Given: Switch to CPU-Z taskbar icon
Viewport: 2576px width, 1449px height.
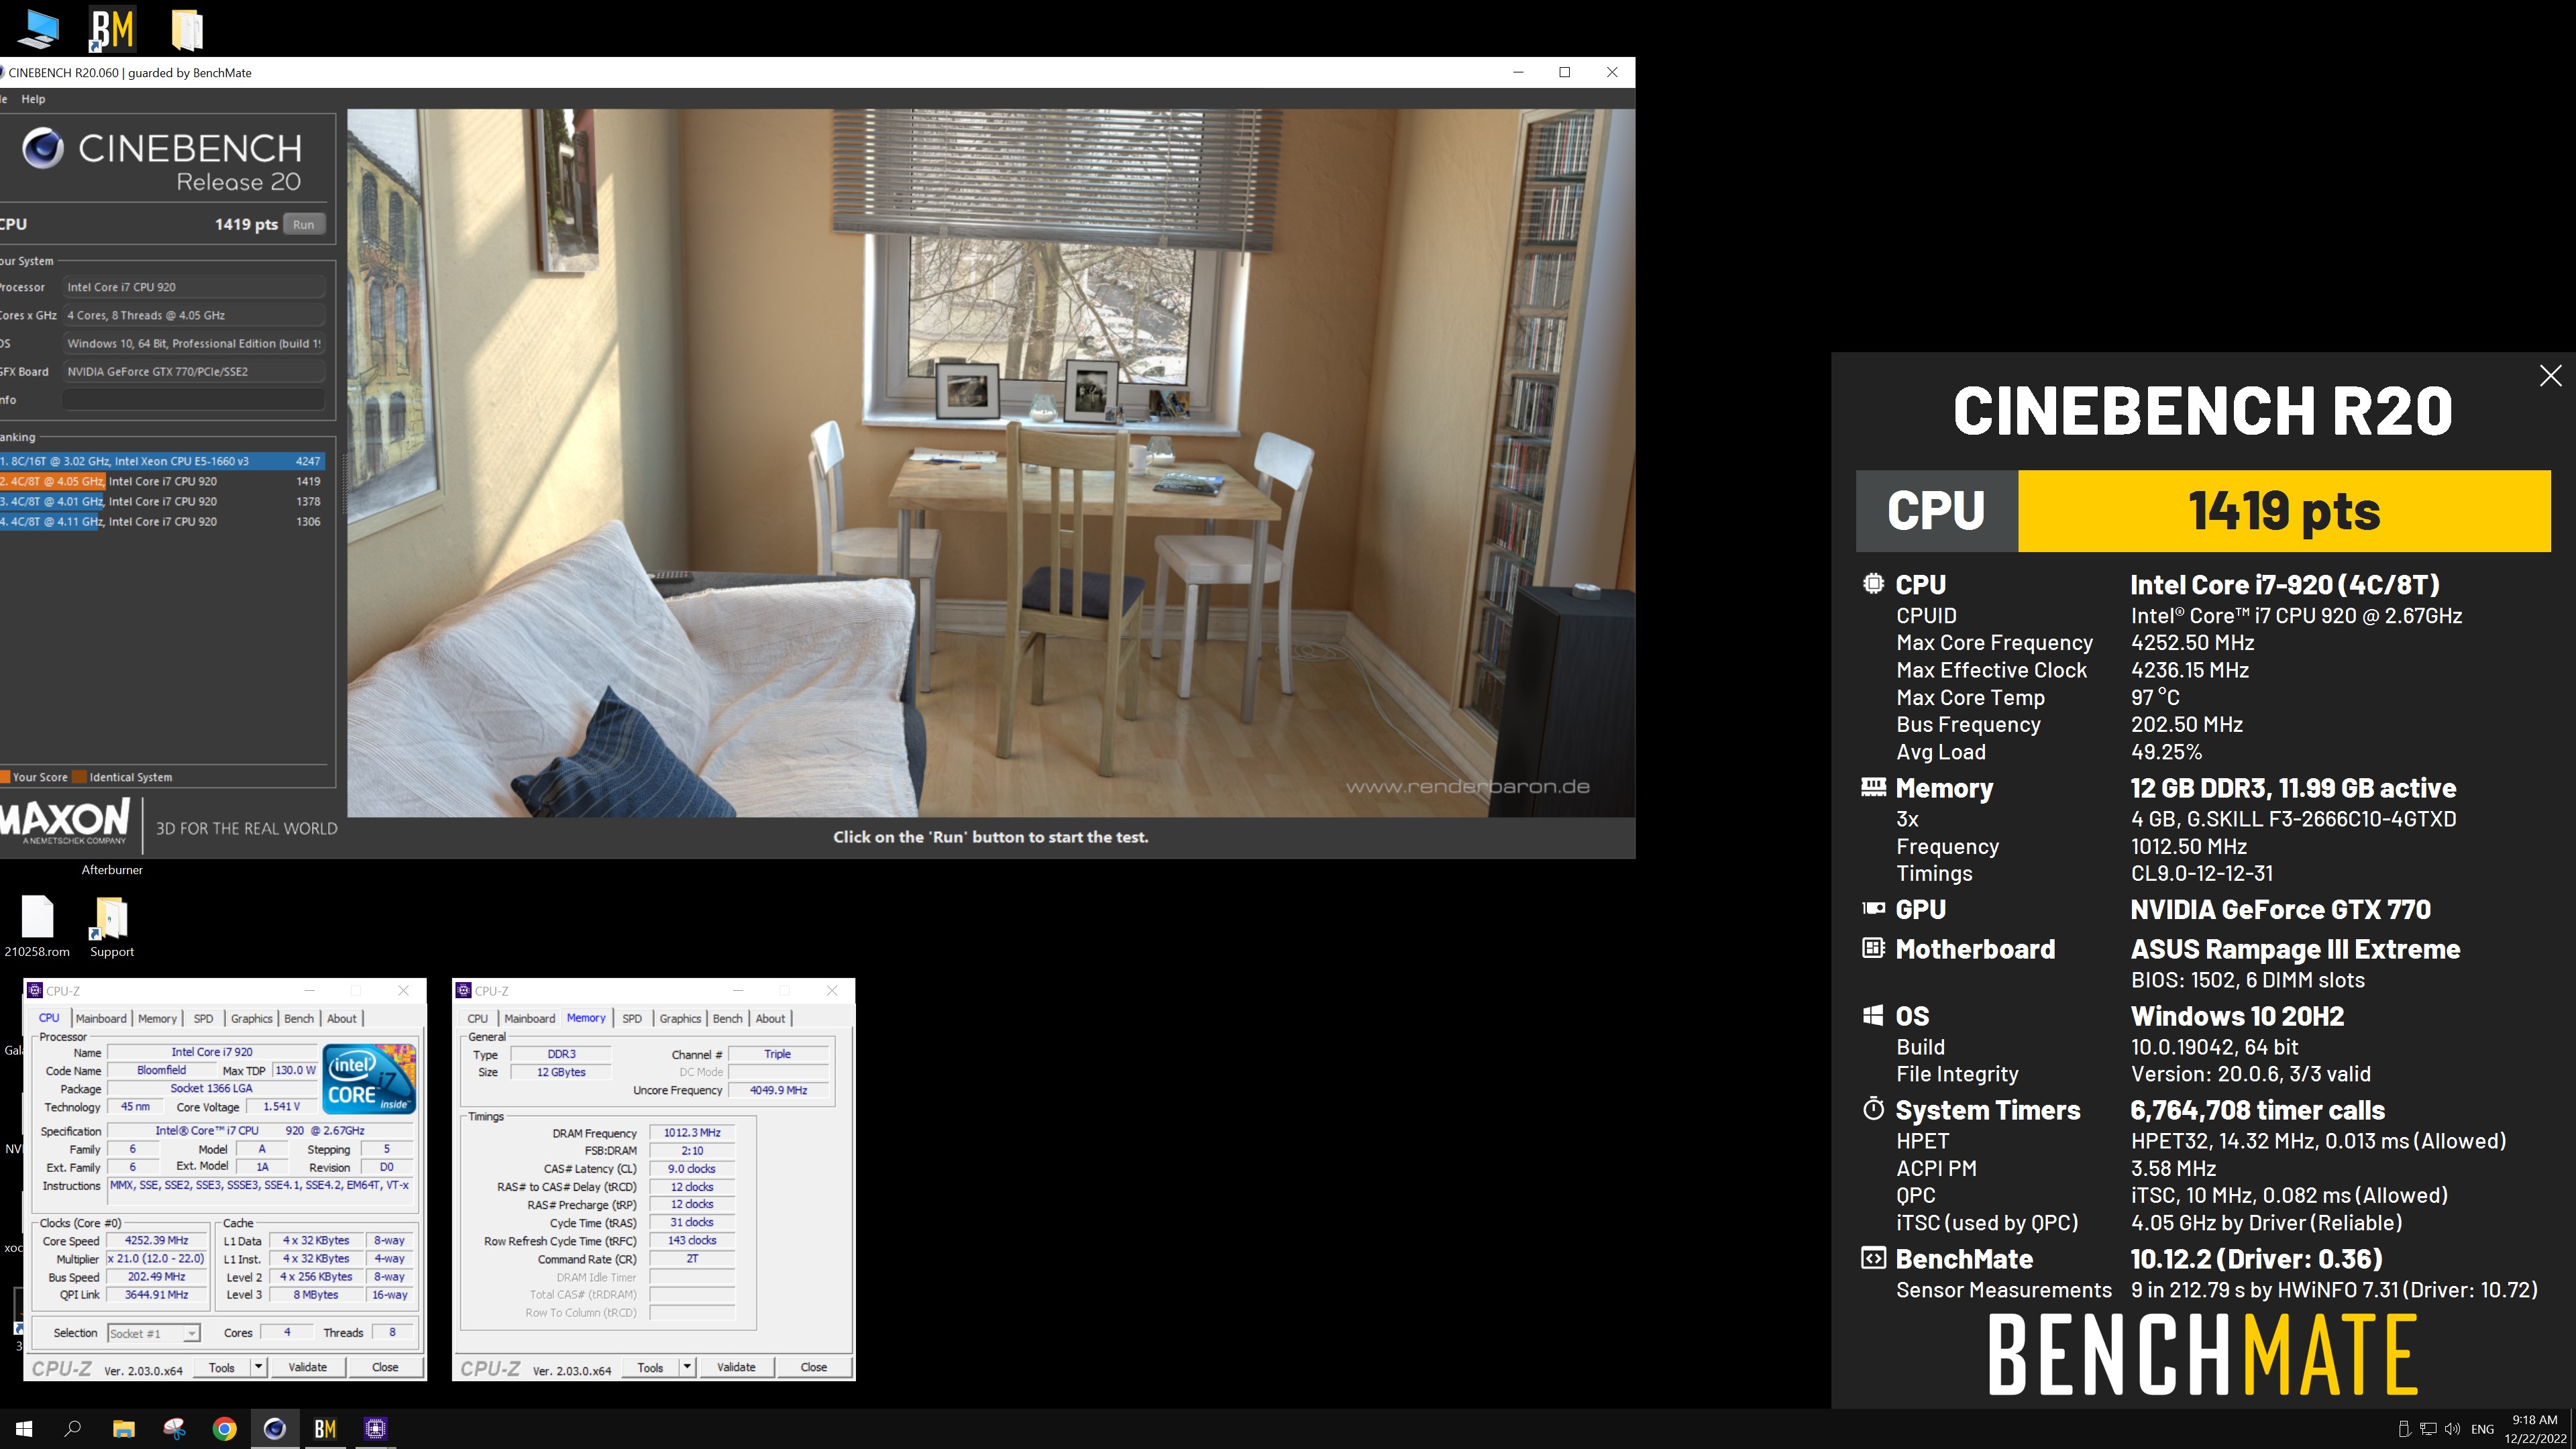Looking at the screenshot, I should pyautogui.click(x=376, y=1429).
